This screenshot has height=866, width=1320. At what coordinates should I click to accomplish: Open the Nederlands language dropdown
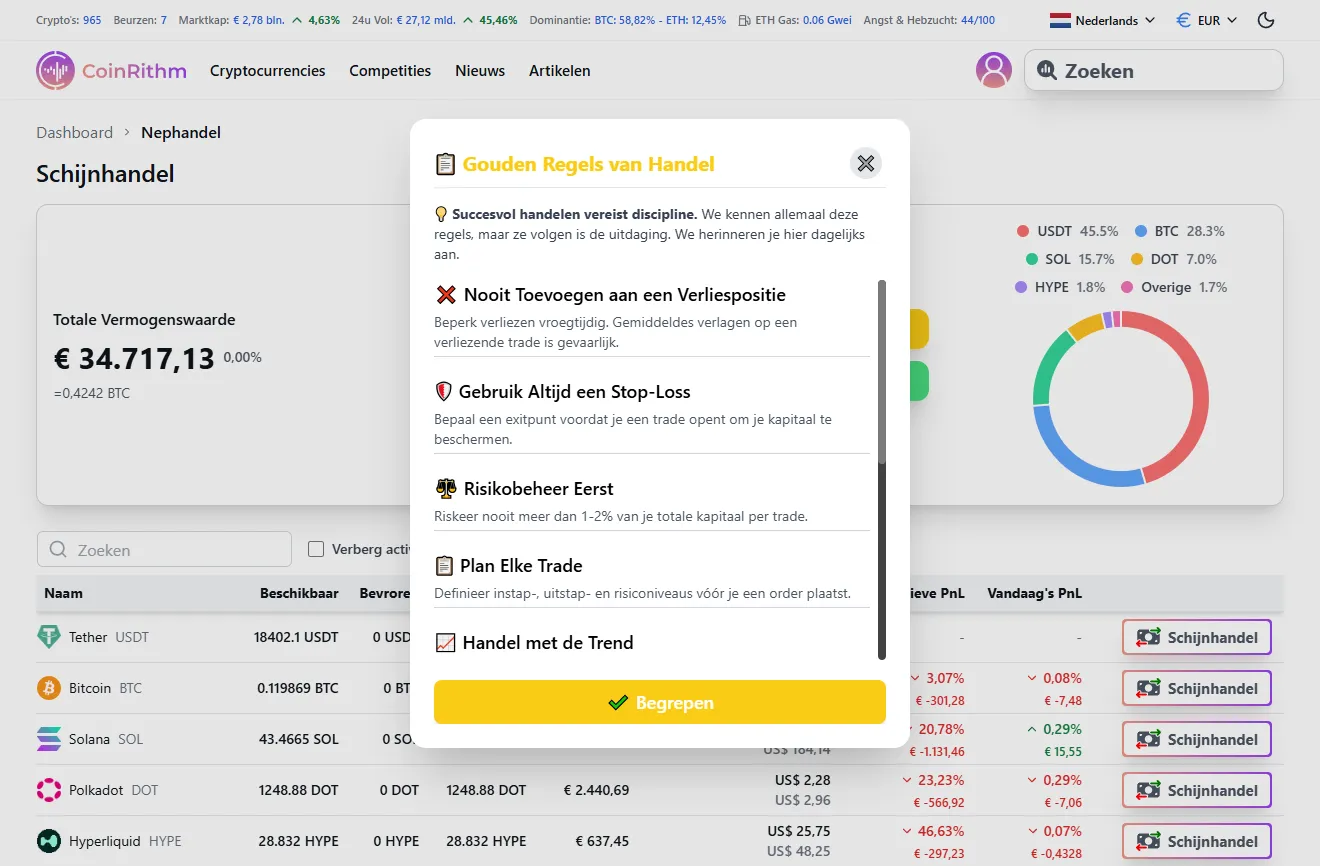click(1102, 19)
